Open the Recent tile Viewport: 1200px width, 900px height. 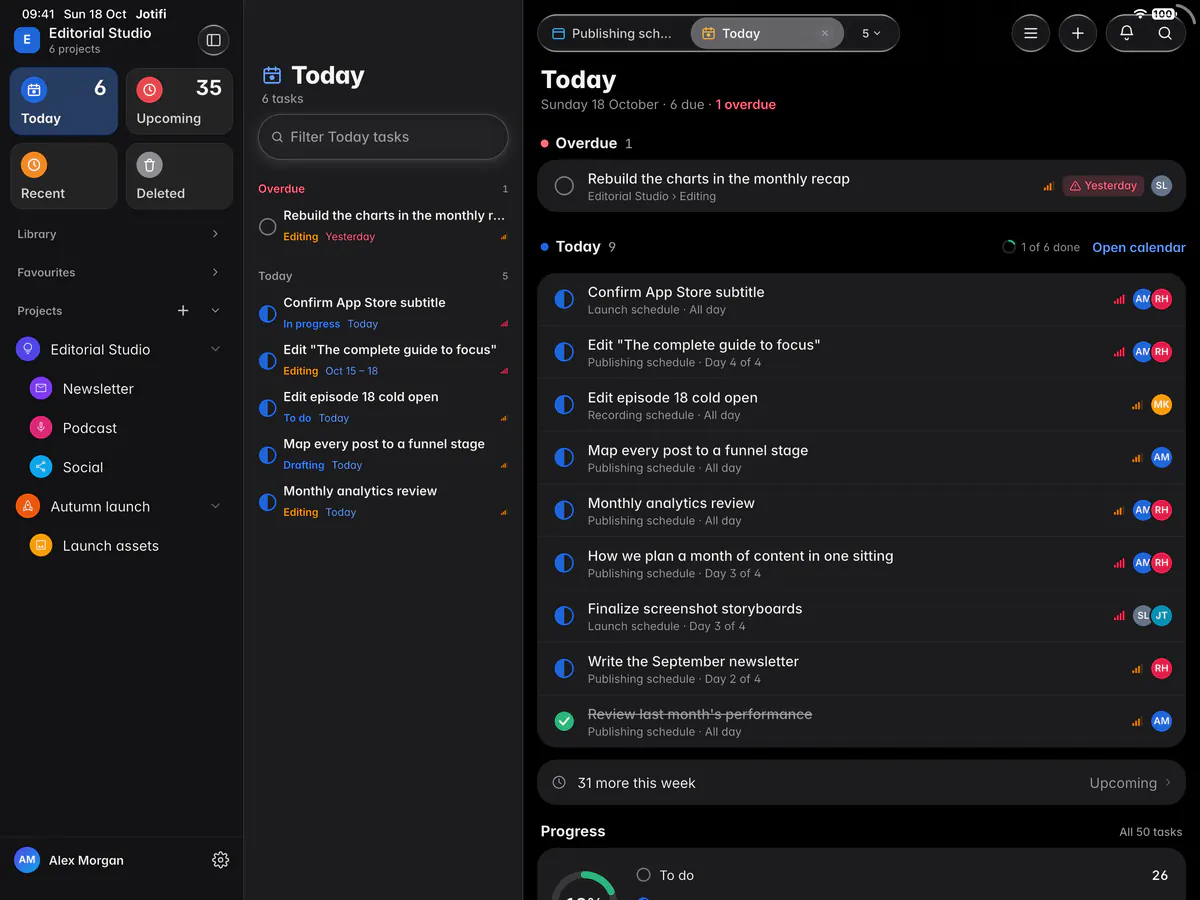(64, 176)
